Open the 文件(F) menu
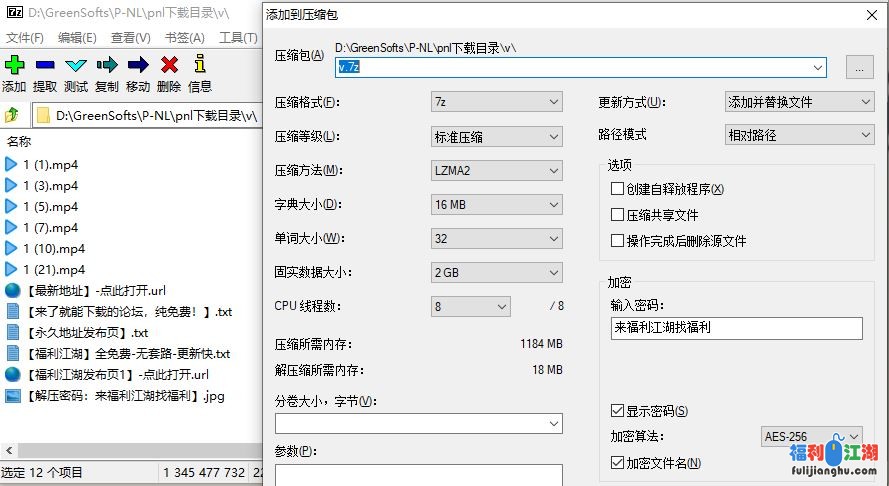Screen dimensions: 889x486 25,38
